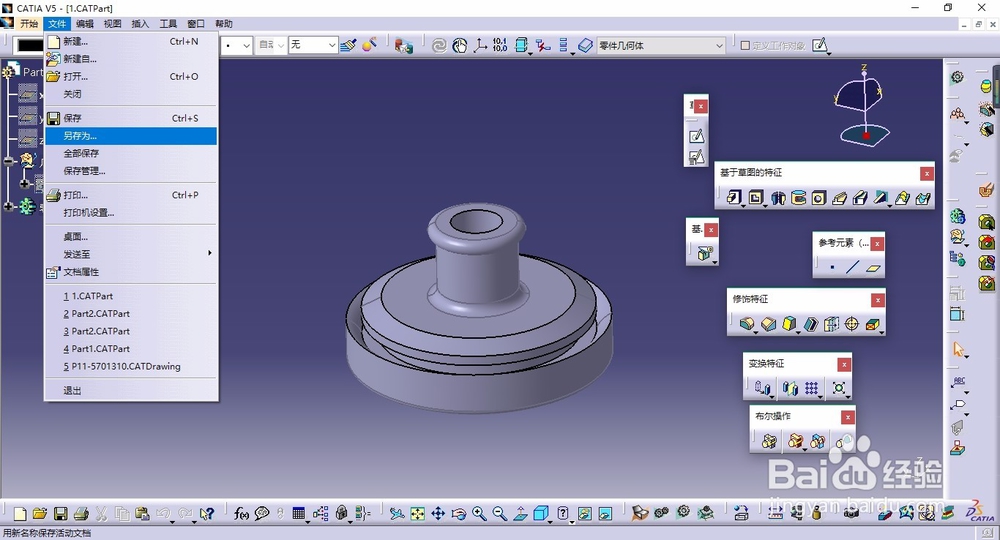Choose 另存为... from the file menu

(x=131, y=136)
